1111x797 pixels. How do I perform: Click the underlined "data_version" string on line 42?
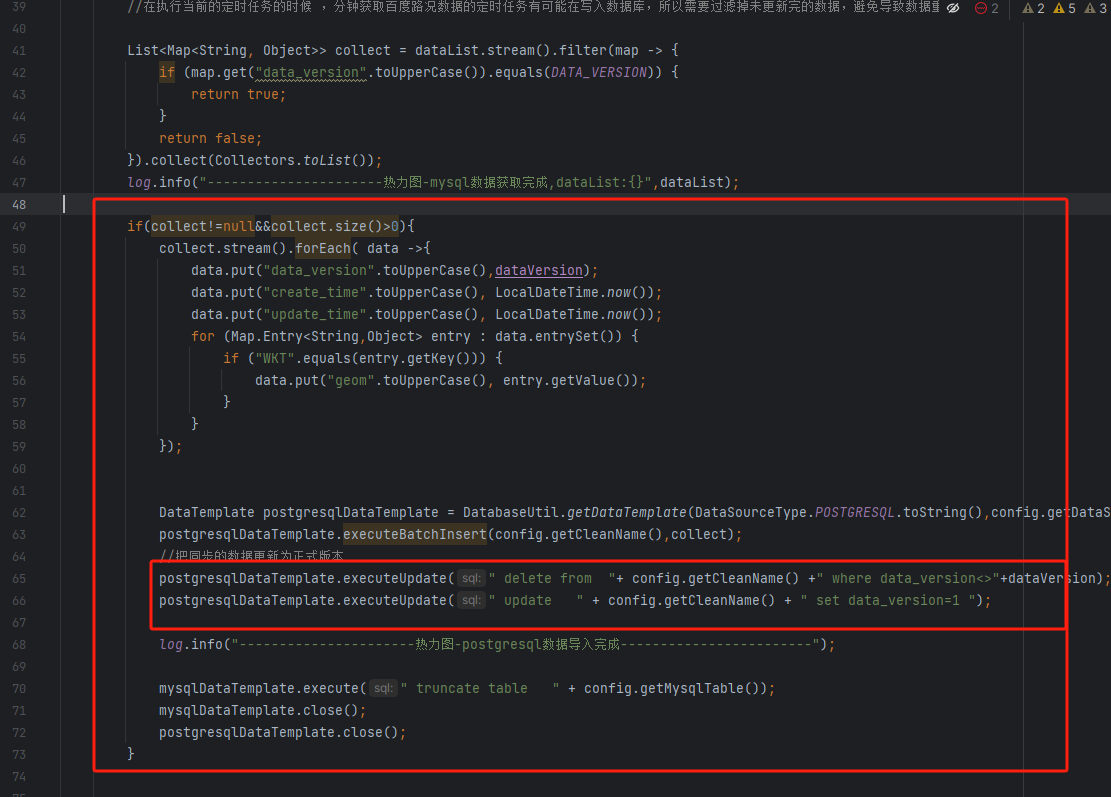(310, 72)
